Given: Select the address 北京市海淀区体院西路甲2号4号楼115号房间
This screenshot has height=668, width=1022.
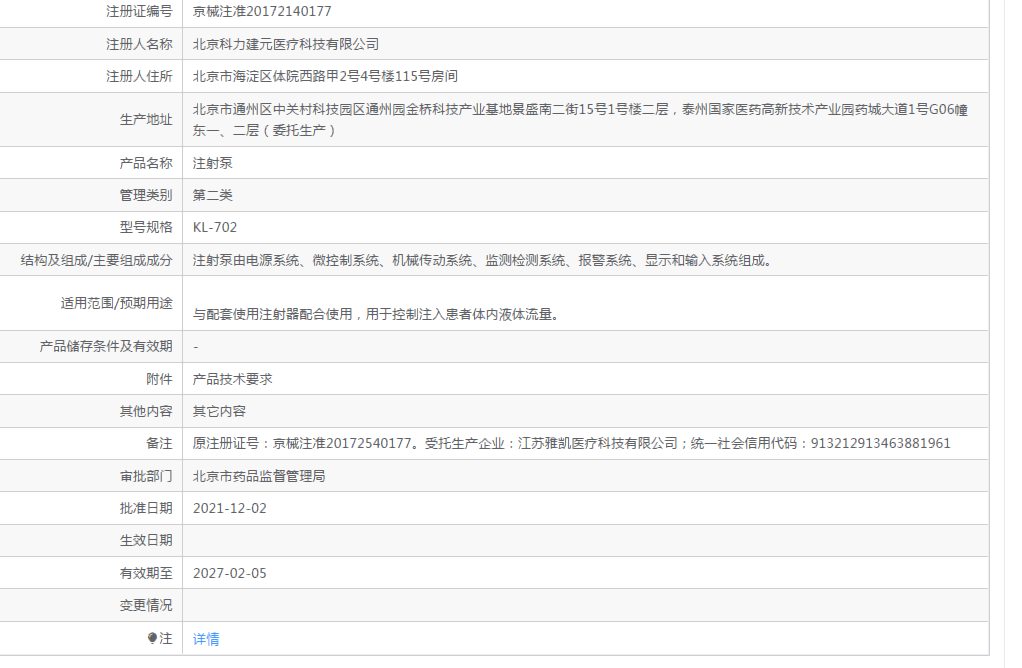Looking at the screenshot, I should pos(325,76).
